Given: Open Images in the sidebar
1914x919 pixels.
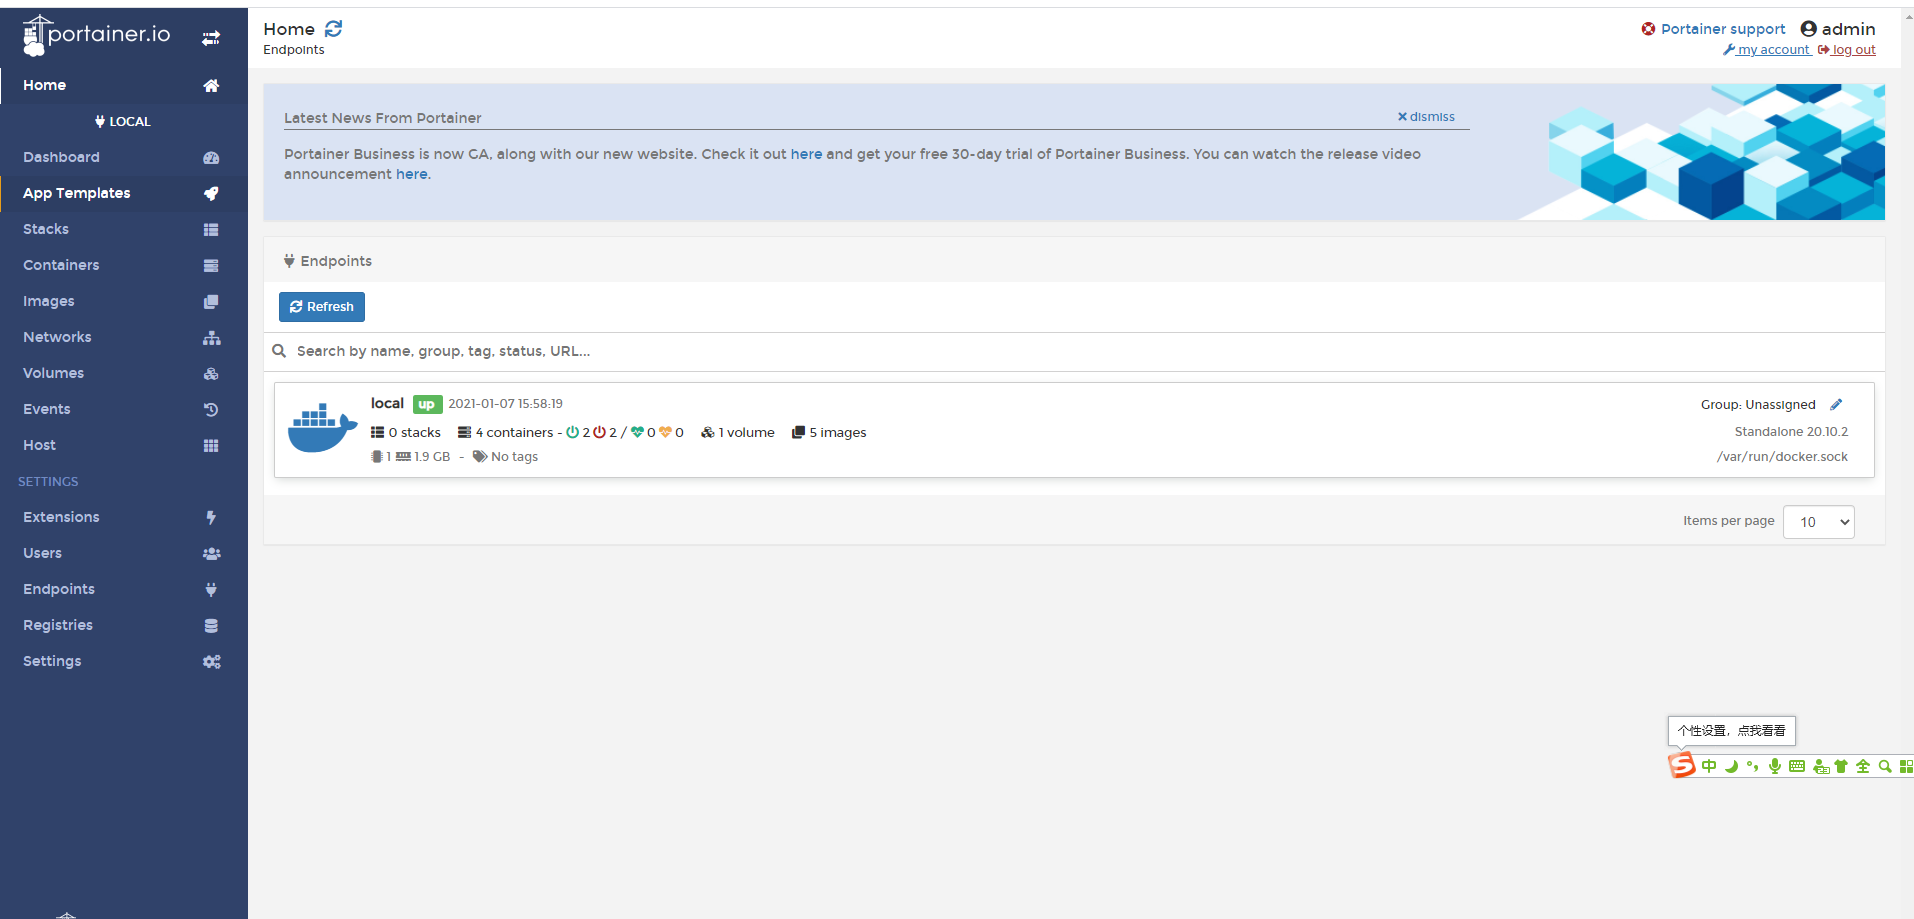Looking at the screenshot, I should pos(124,302).
